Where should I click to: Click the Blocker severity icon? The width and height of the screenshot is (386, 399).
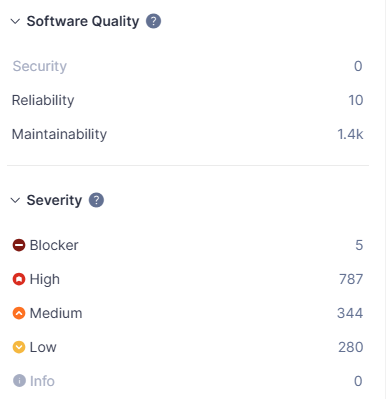click(19, 245)
